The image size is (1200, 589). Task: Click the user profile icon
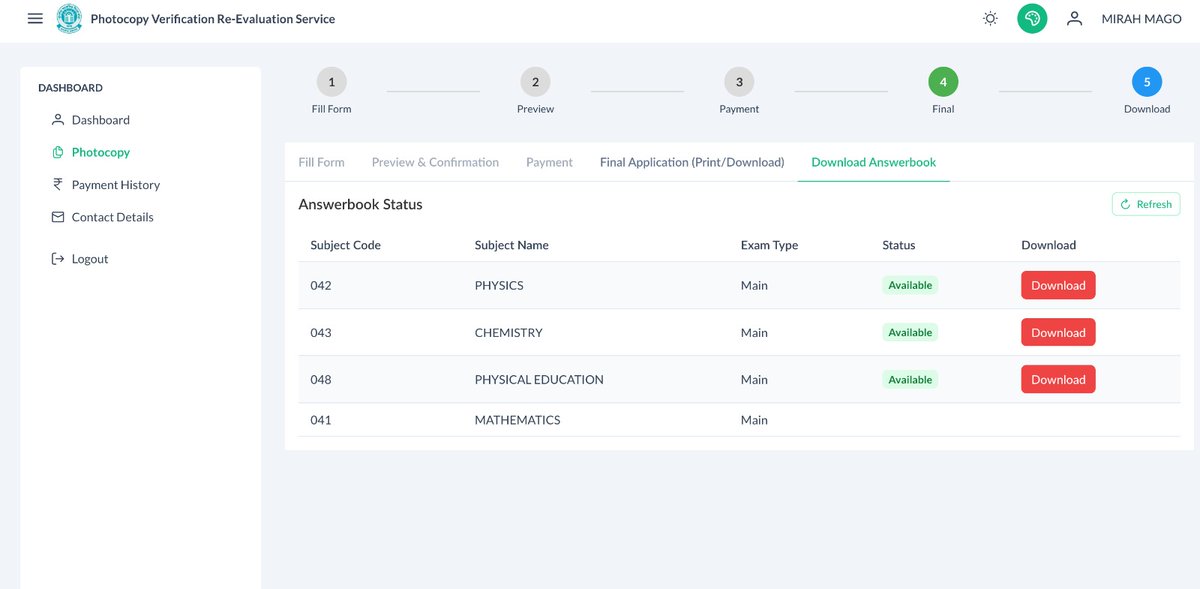(1075, 18)
